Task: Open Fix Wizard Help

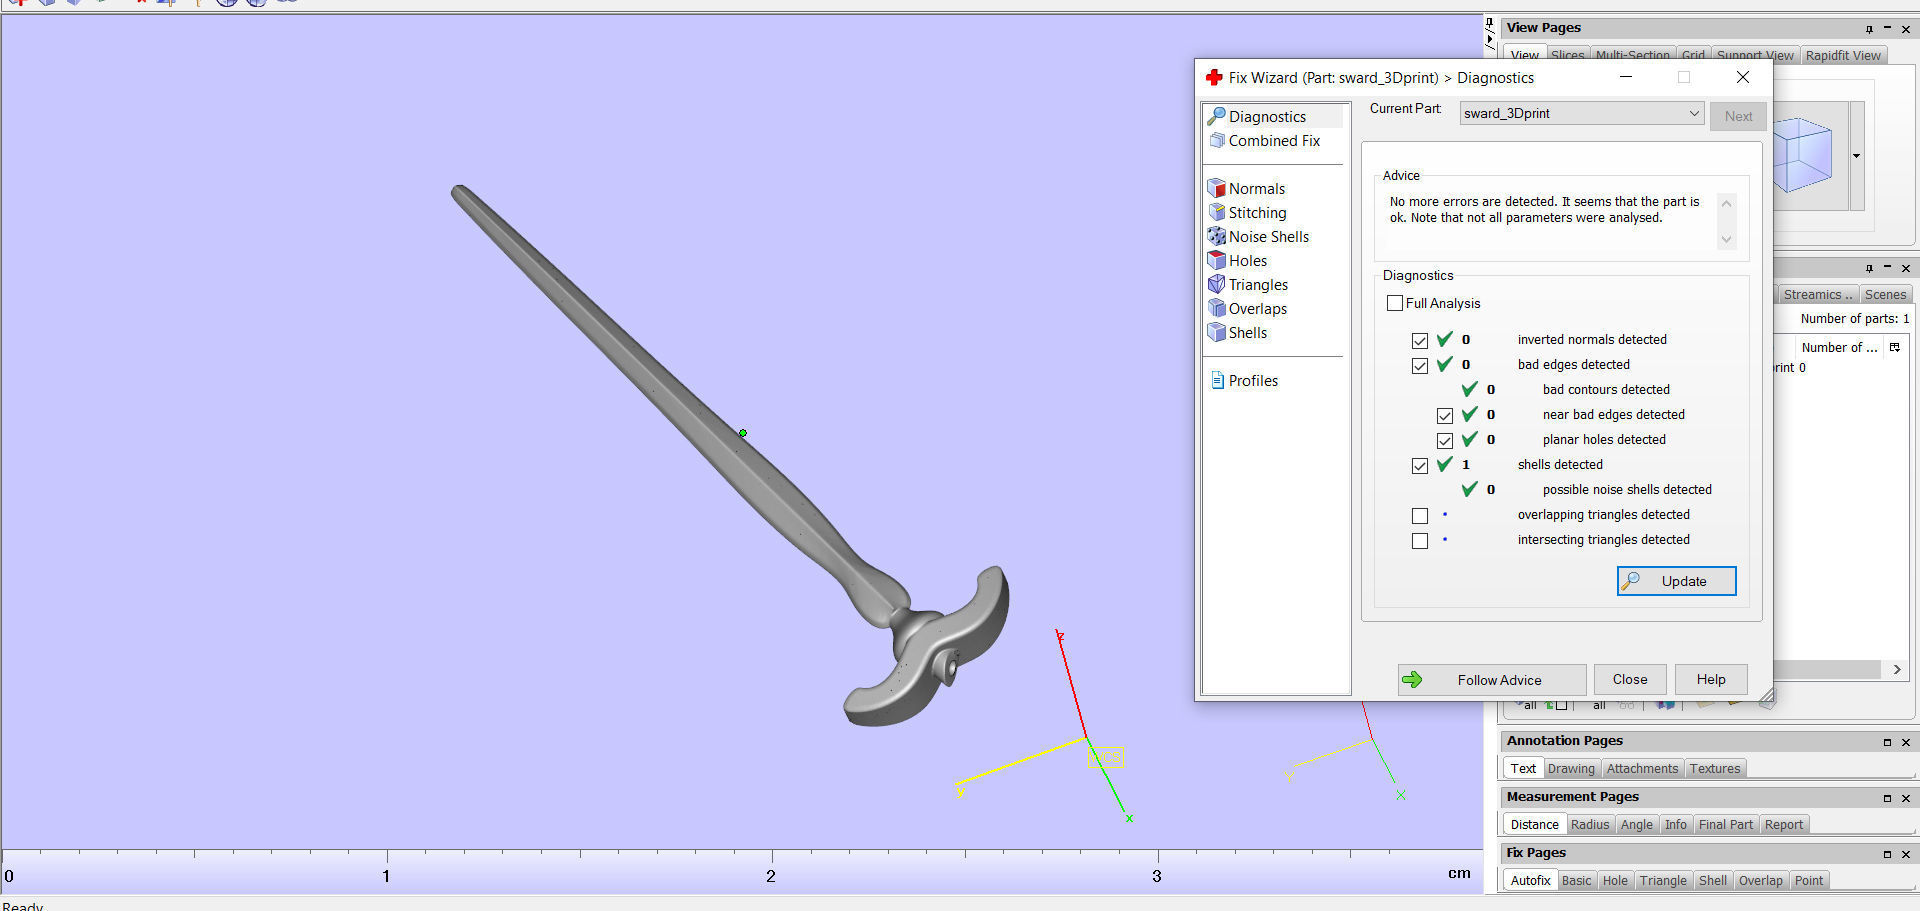Action: click(1711, 680)
